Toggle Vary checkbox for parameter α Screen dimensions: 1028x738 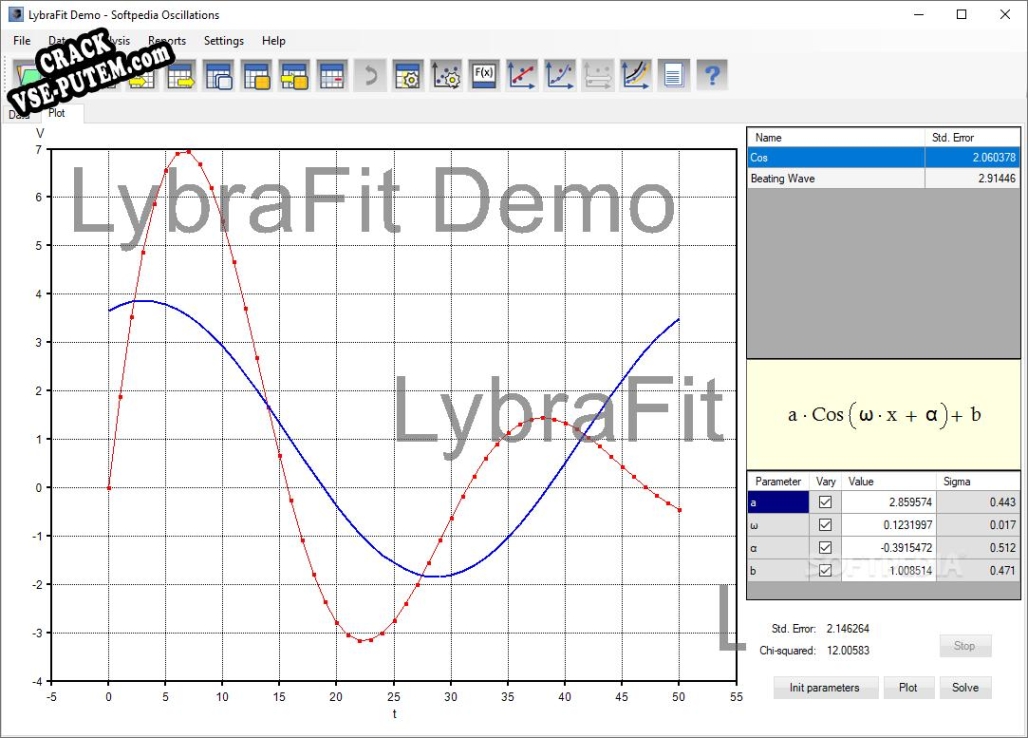825,547
